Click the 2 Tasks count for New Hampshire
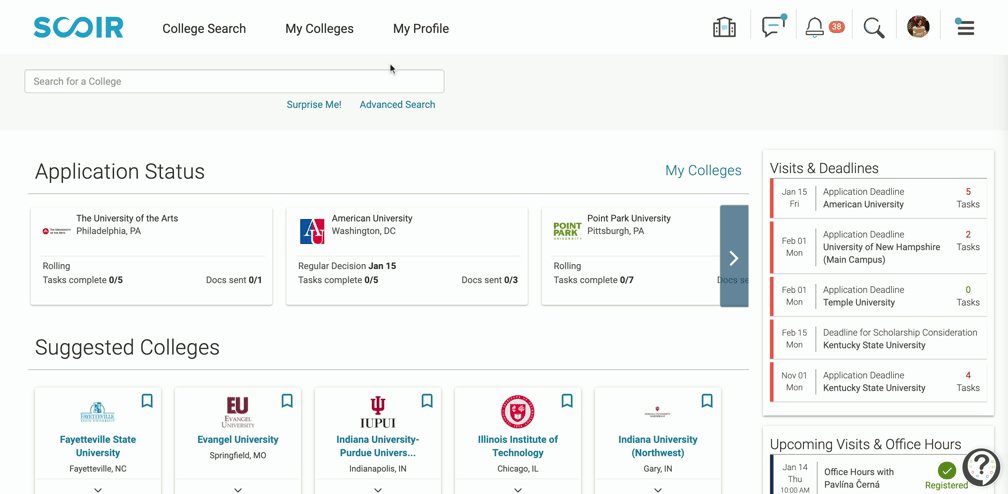The height and width of the screenshot is (494, 1008). pos(968,241)
